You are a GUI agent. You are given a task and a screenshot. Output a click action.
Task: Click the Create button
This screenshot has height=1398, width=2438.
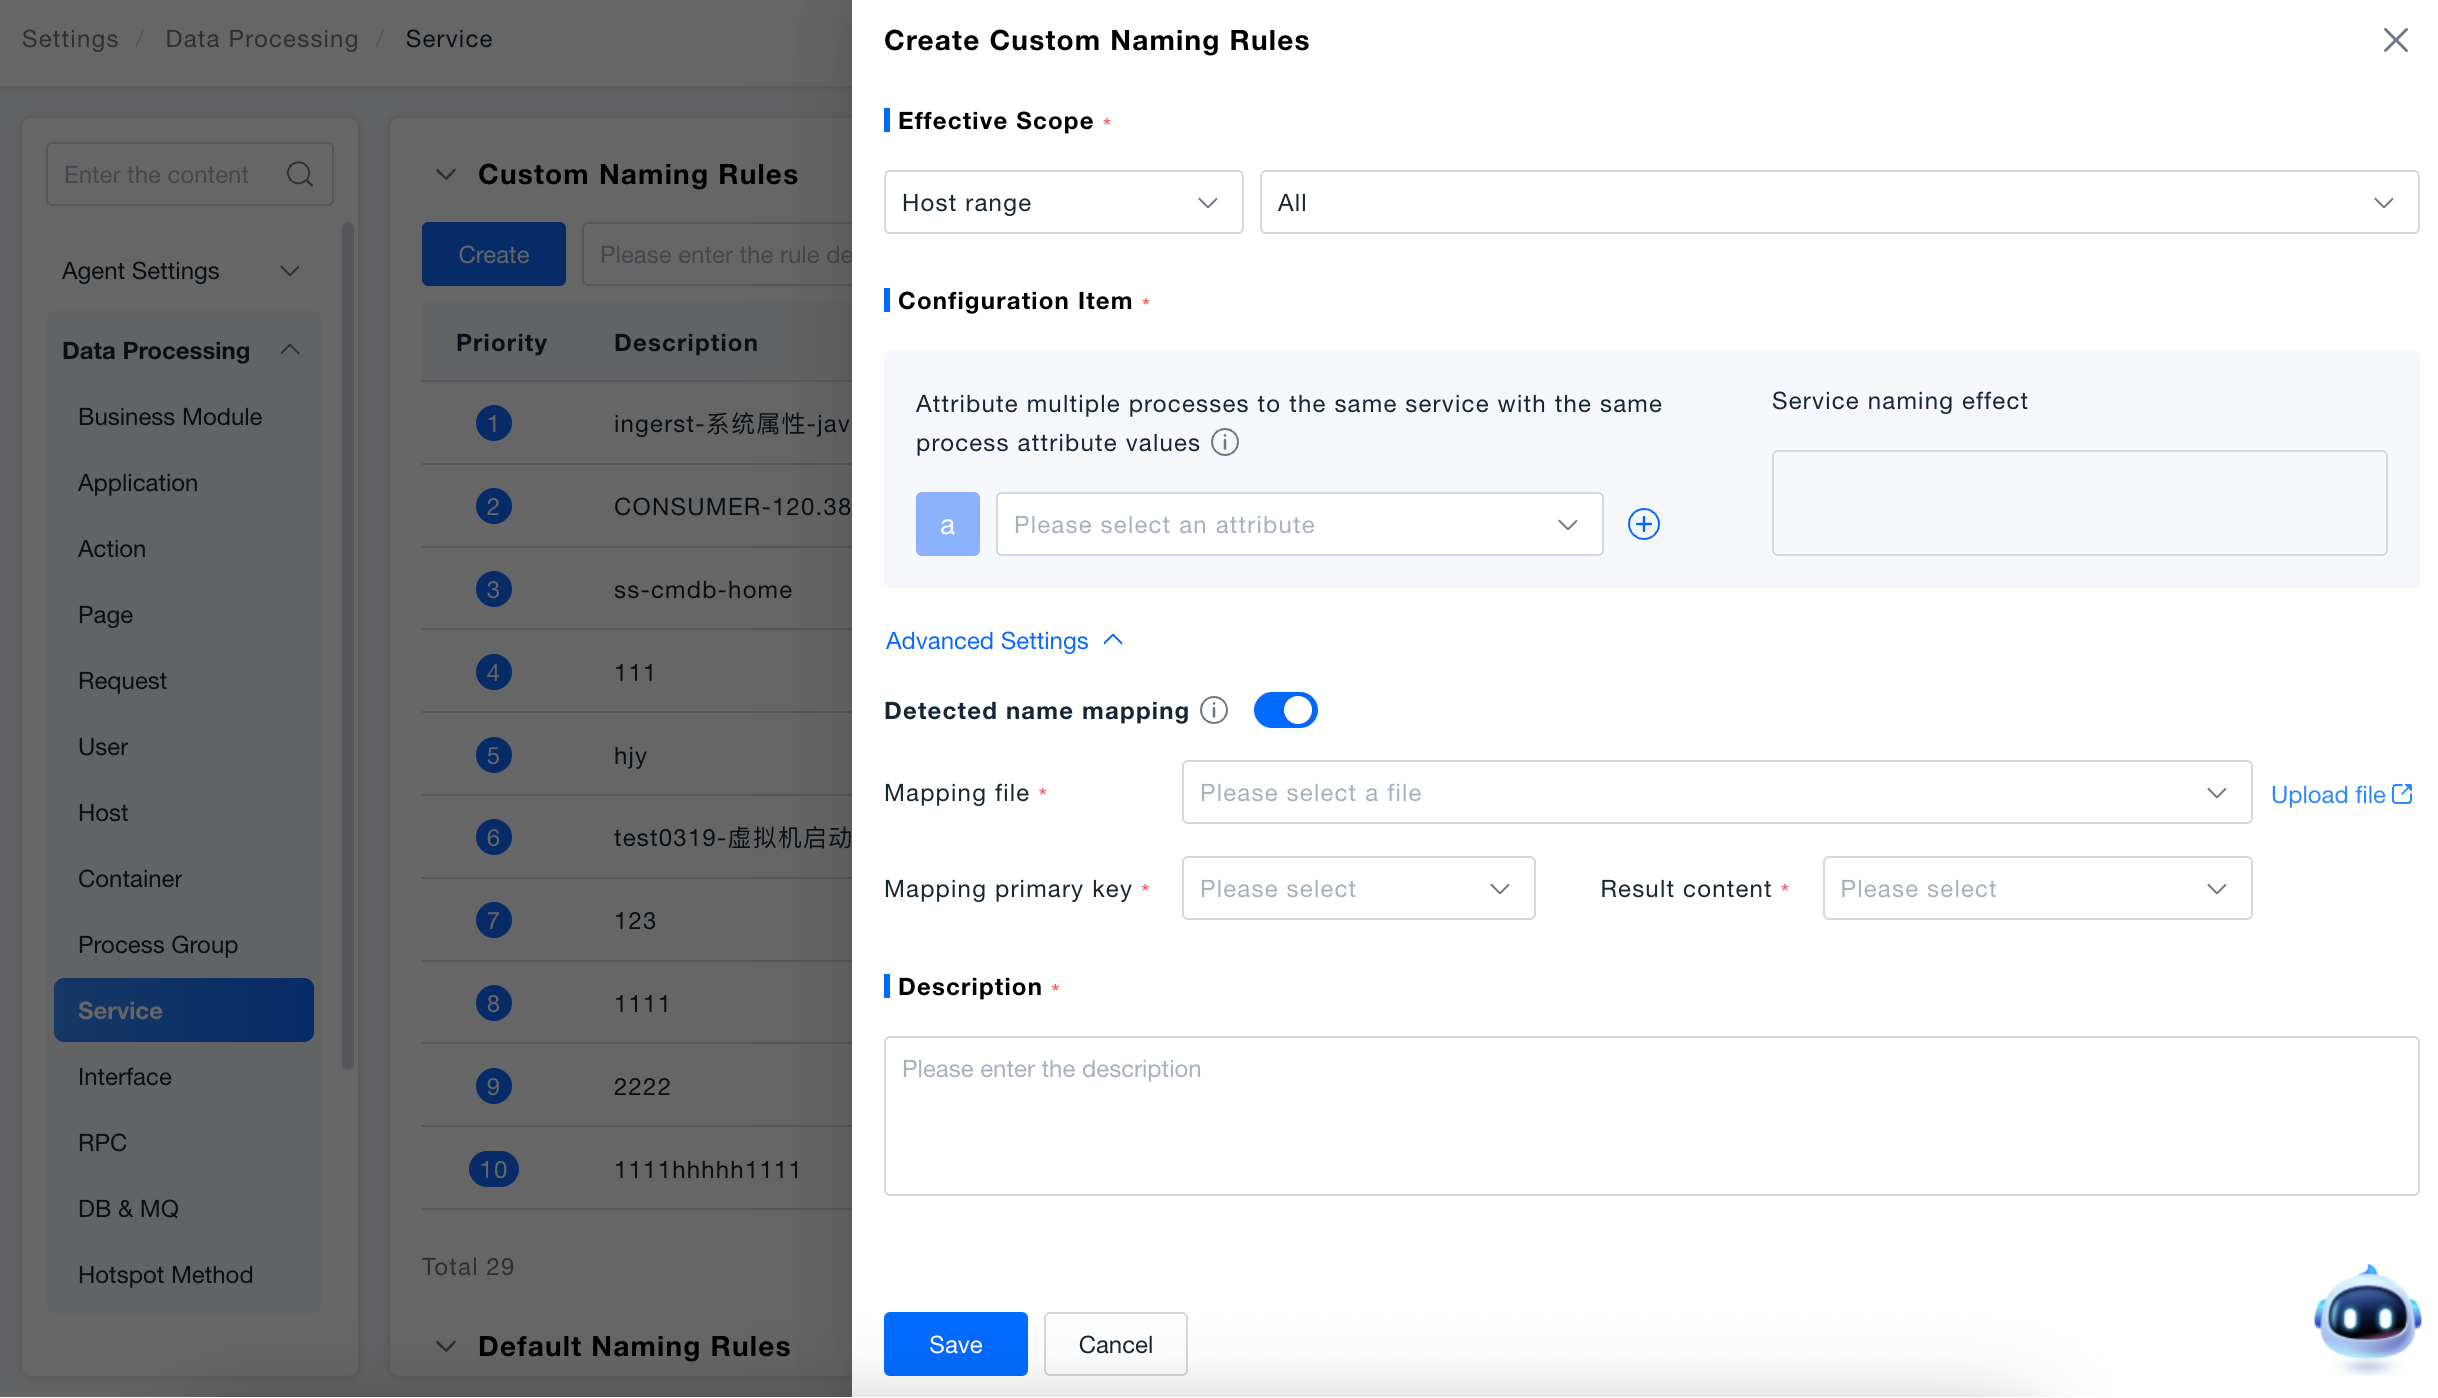(493, 254)
